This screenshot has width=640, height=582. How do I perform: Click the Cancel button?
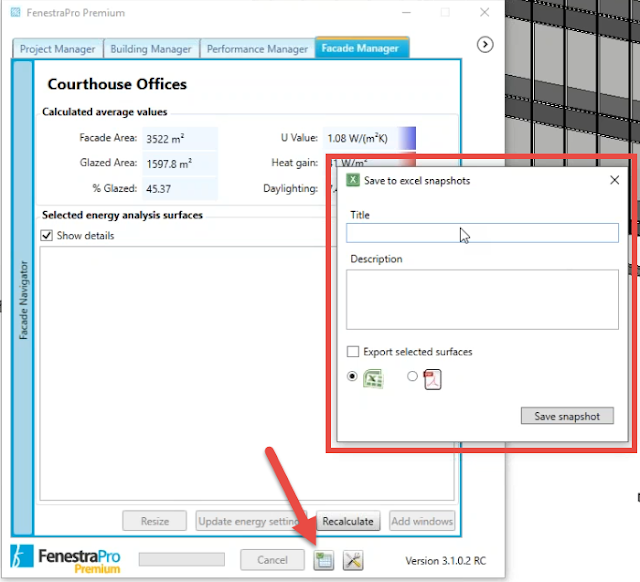[x=272, y=560]
